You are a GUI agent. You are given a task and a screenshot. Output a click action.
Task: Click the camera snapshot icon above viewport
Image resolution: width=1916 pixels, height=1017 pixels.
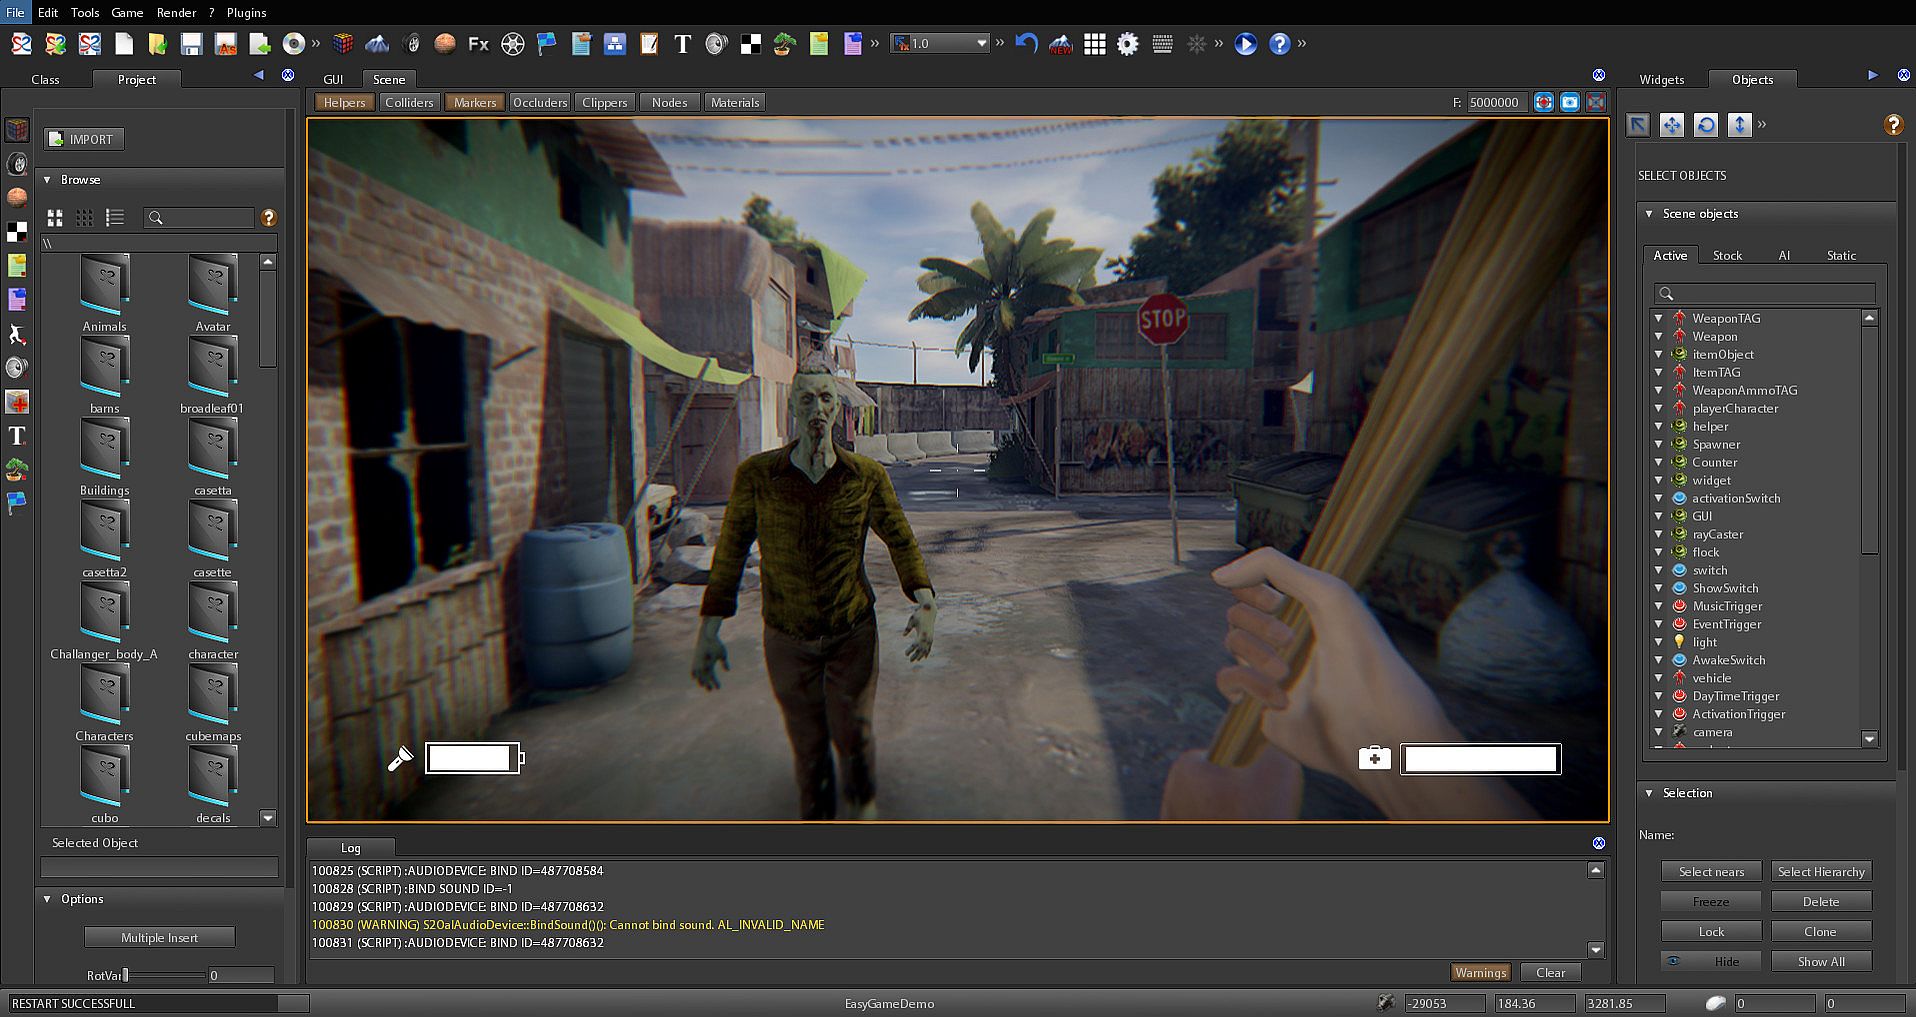1570,102
